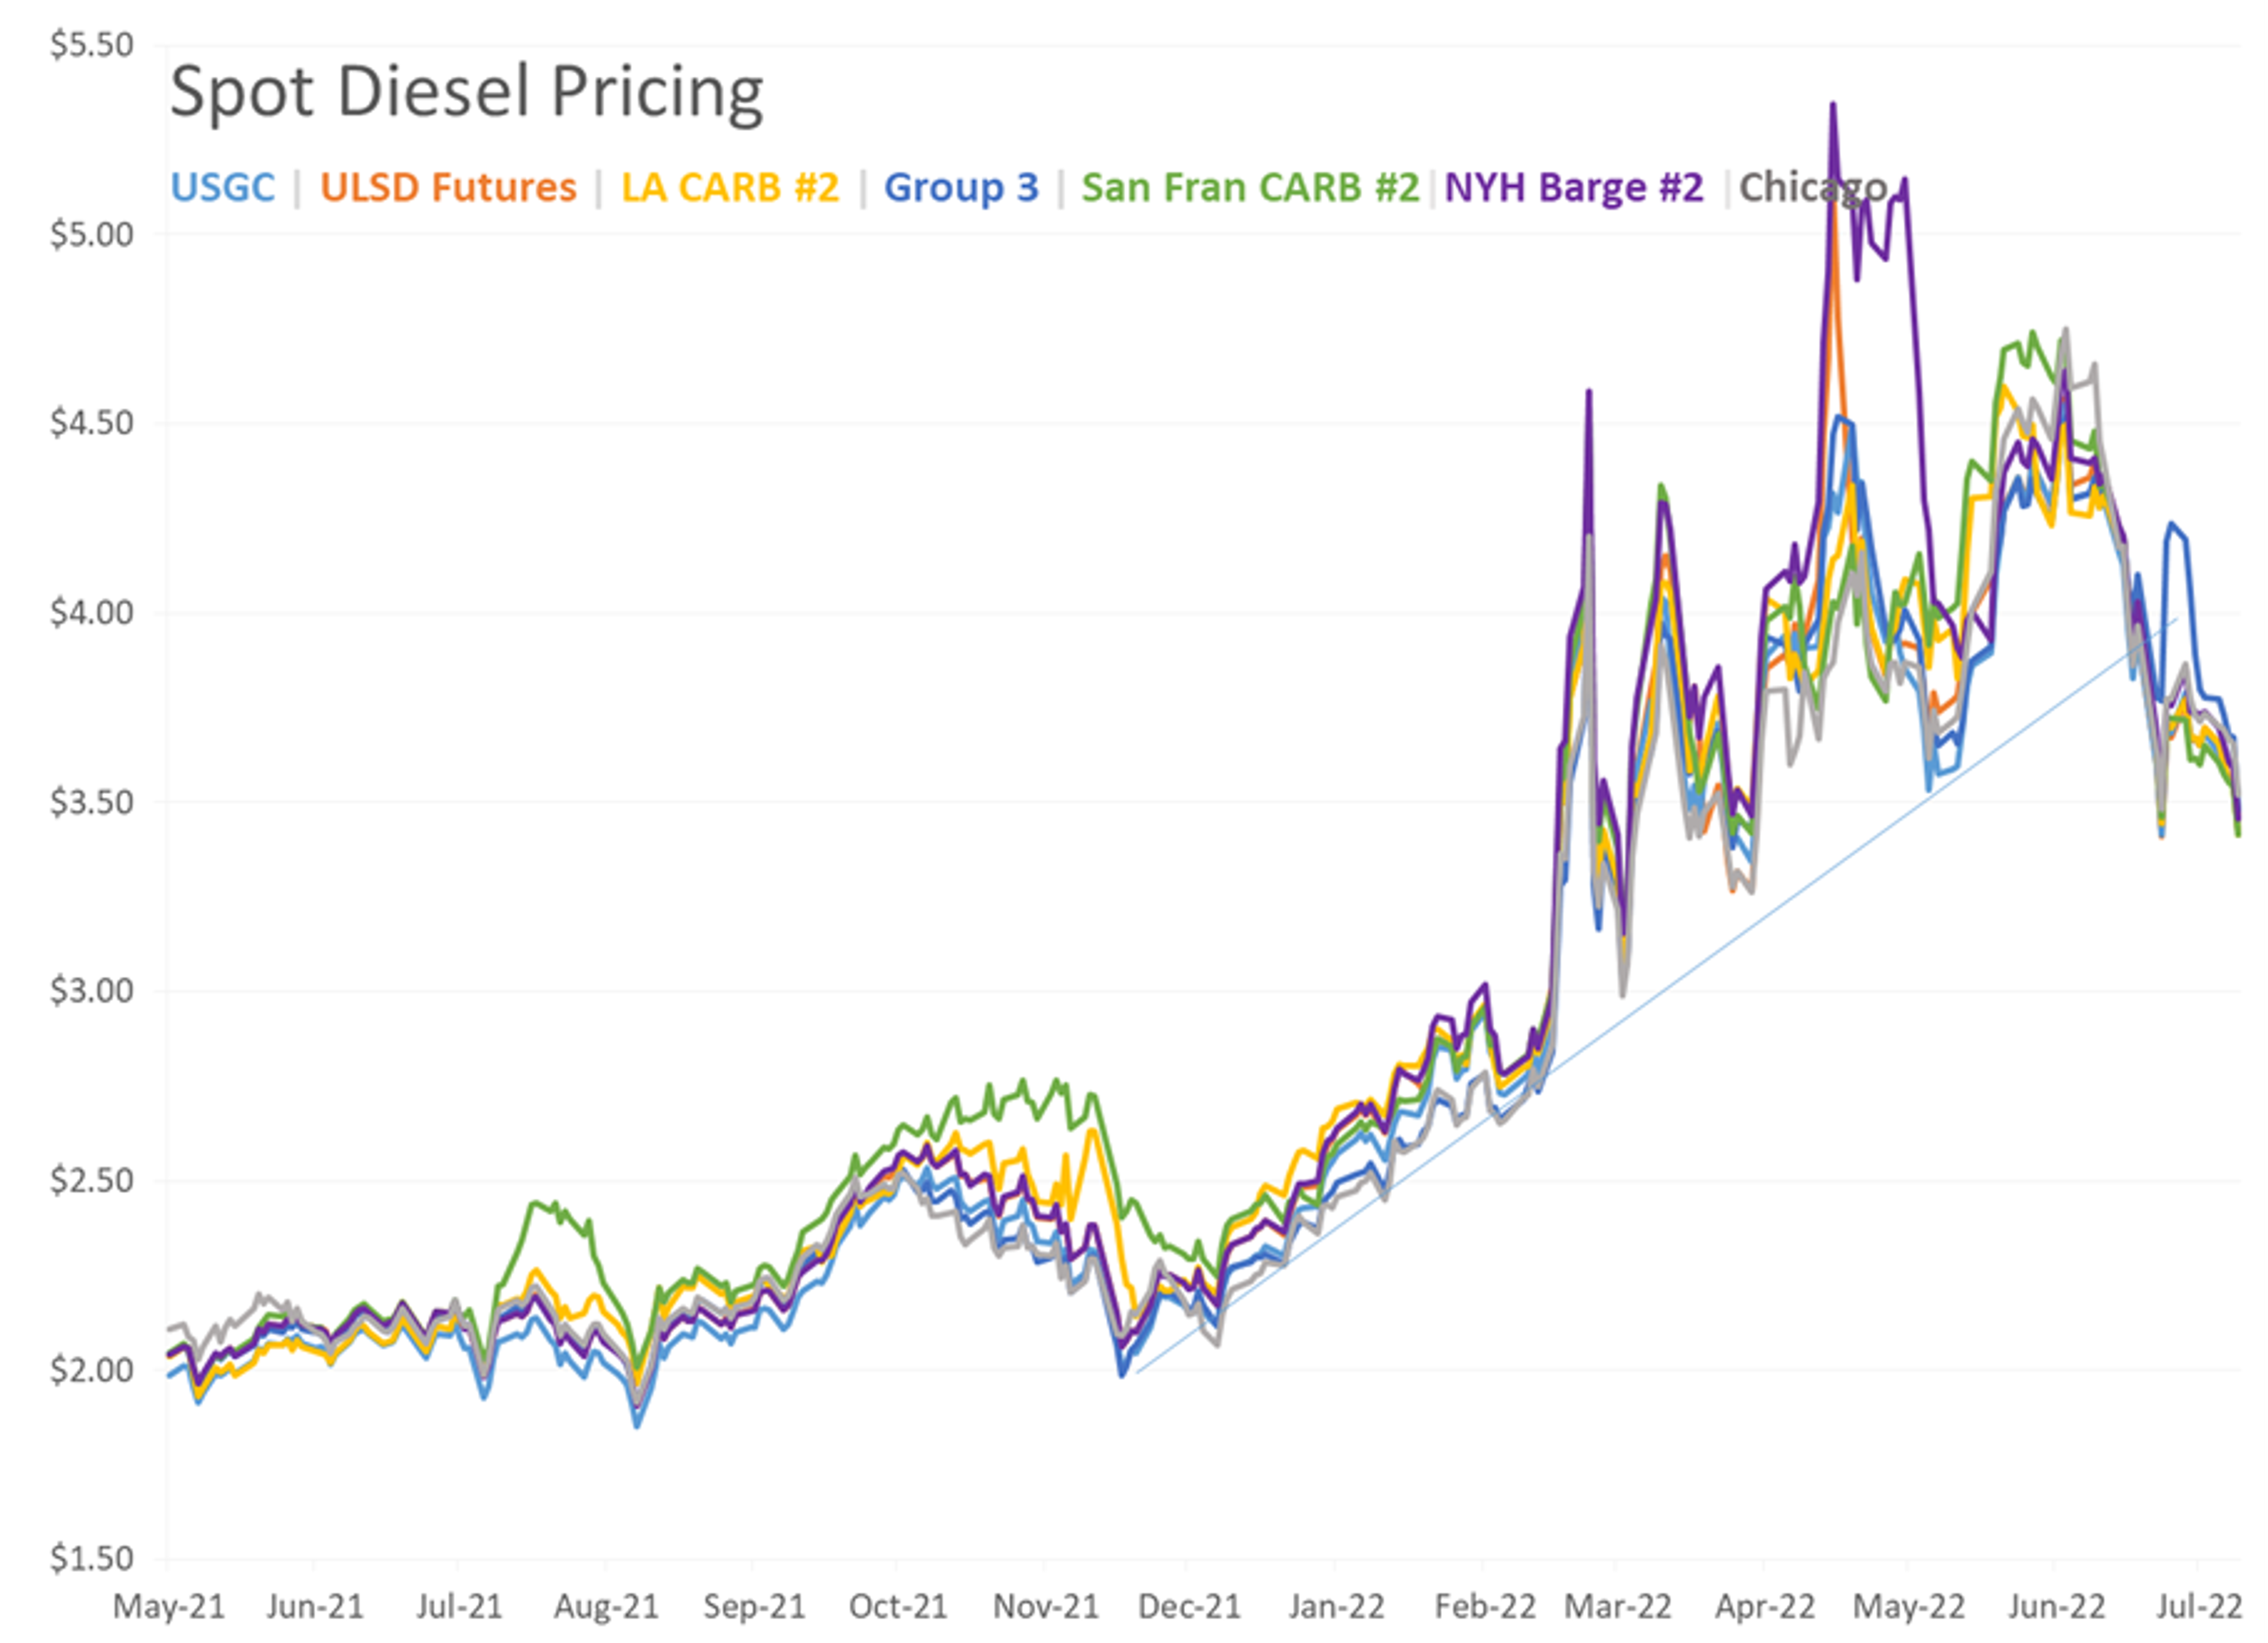This screenshot has width=2268, height=1643.
Task: Click the May-21 x-axis label
Action: (x=168, y=1607)
